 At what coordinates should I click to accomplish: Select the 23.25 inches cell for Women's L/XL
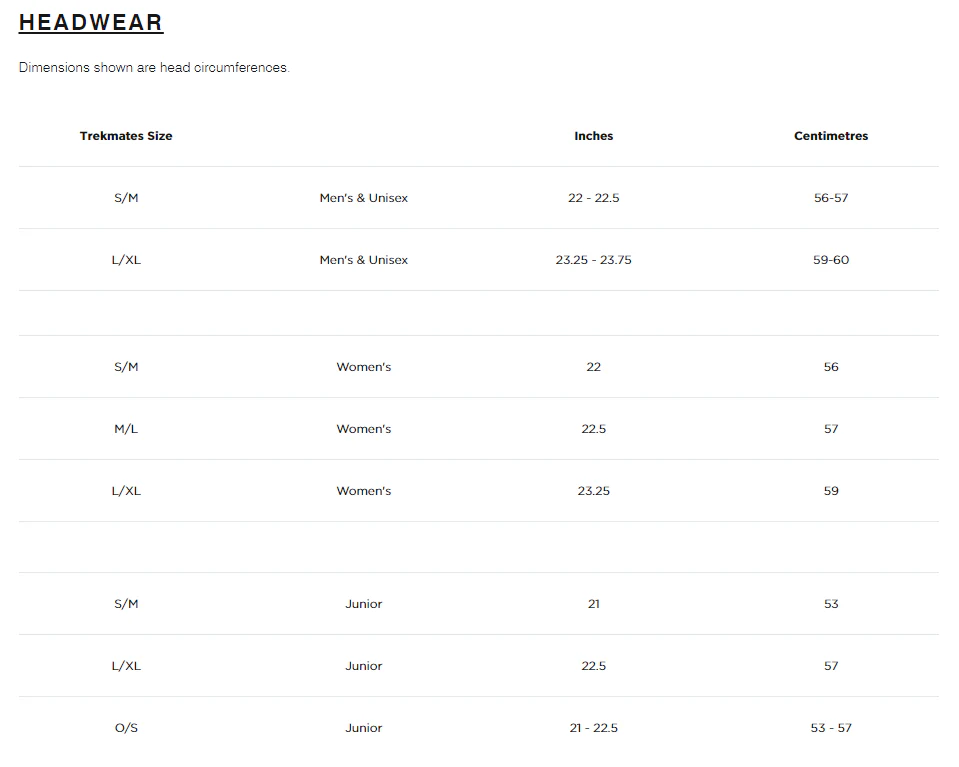tap(593, 491)
